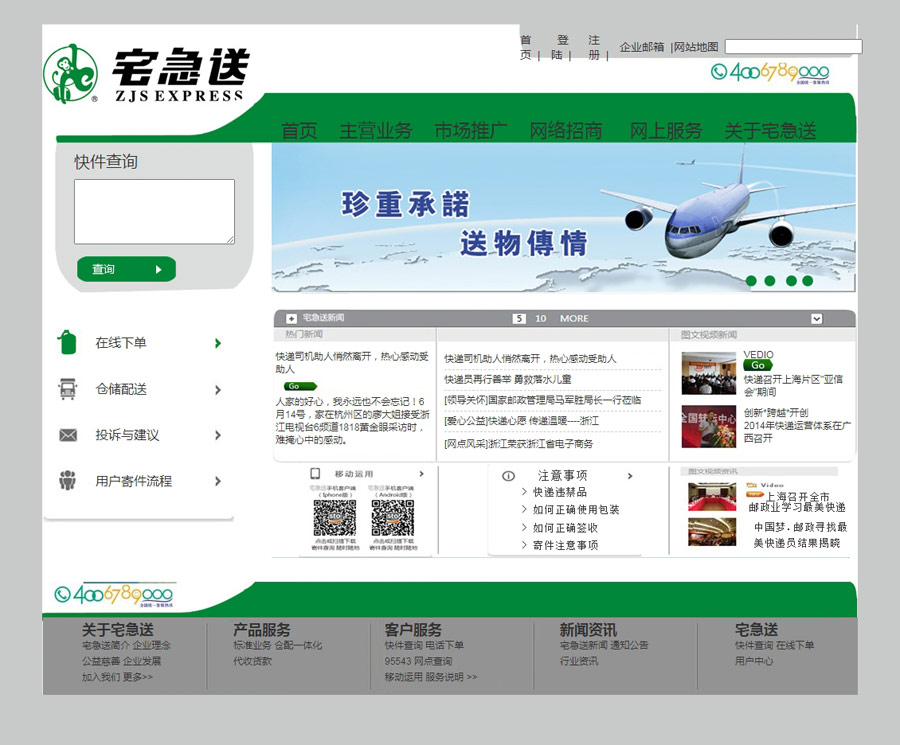This screenshot has width=900, height=745.
Task: Open the 网站地图 link
Action: tap(696, 47)
